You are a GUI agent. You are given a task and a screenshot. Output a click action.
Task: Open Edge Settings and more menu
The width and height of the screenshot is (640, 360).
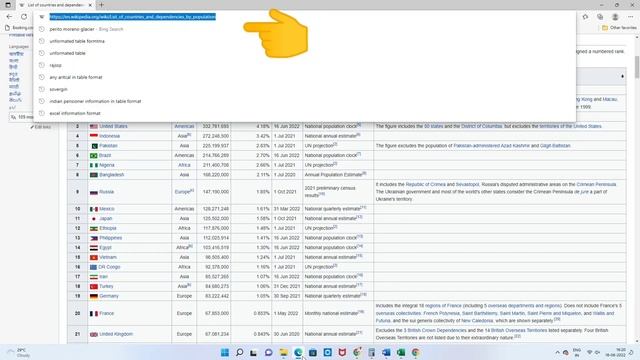(x=631, y=17)
